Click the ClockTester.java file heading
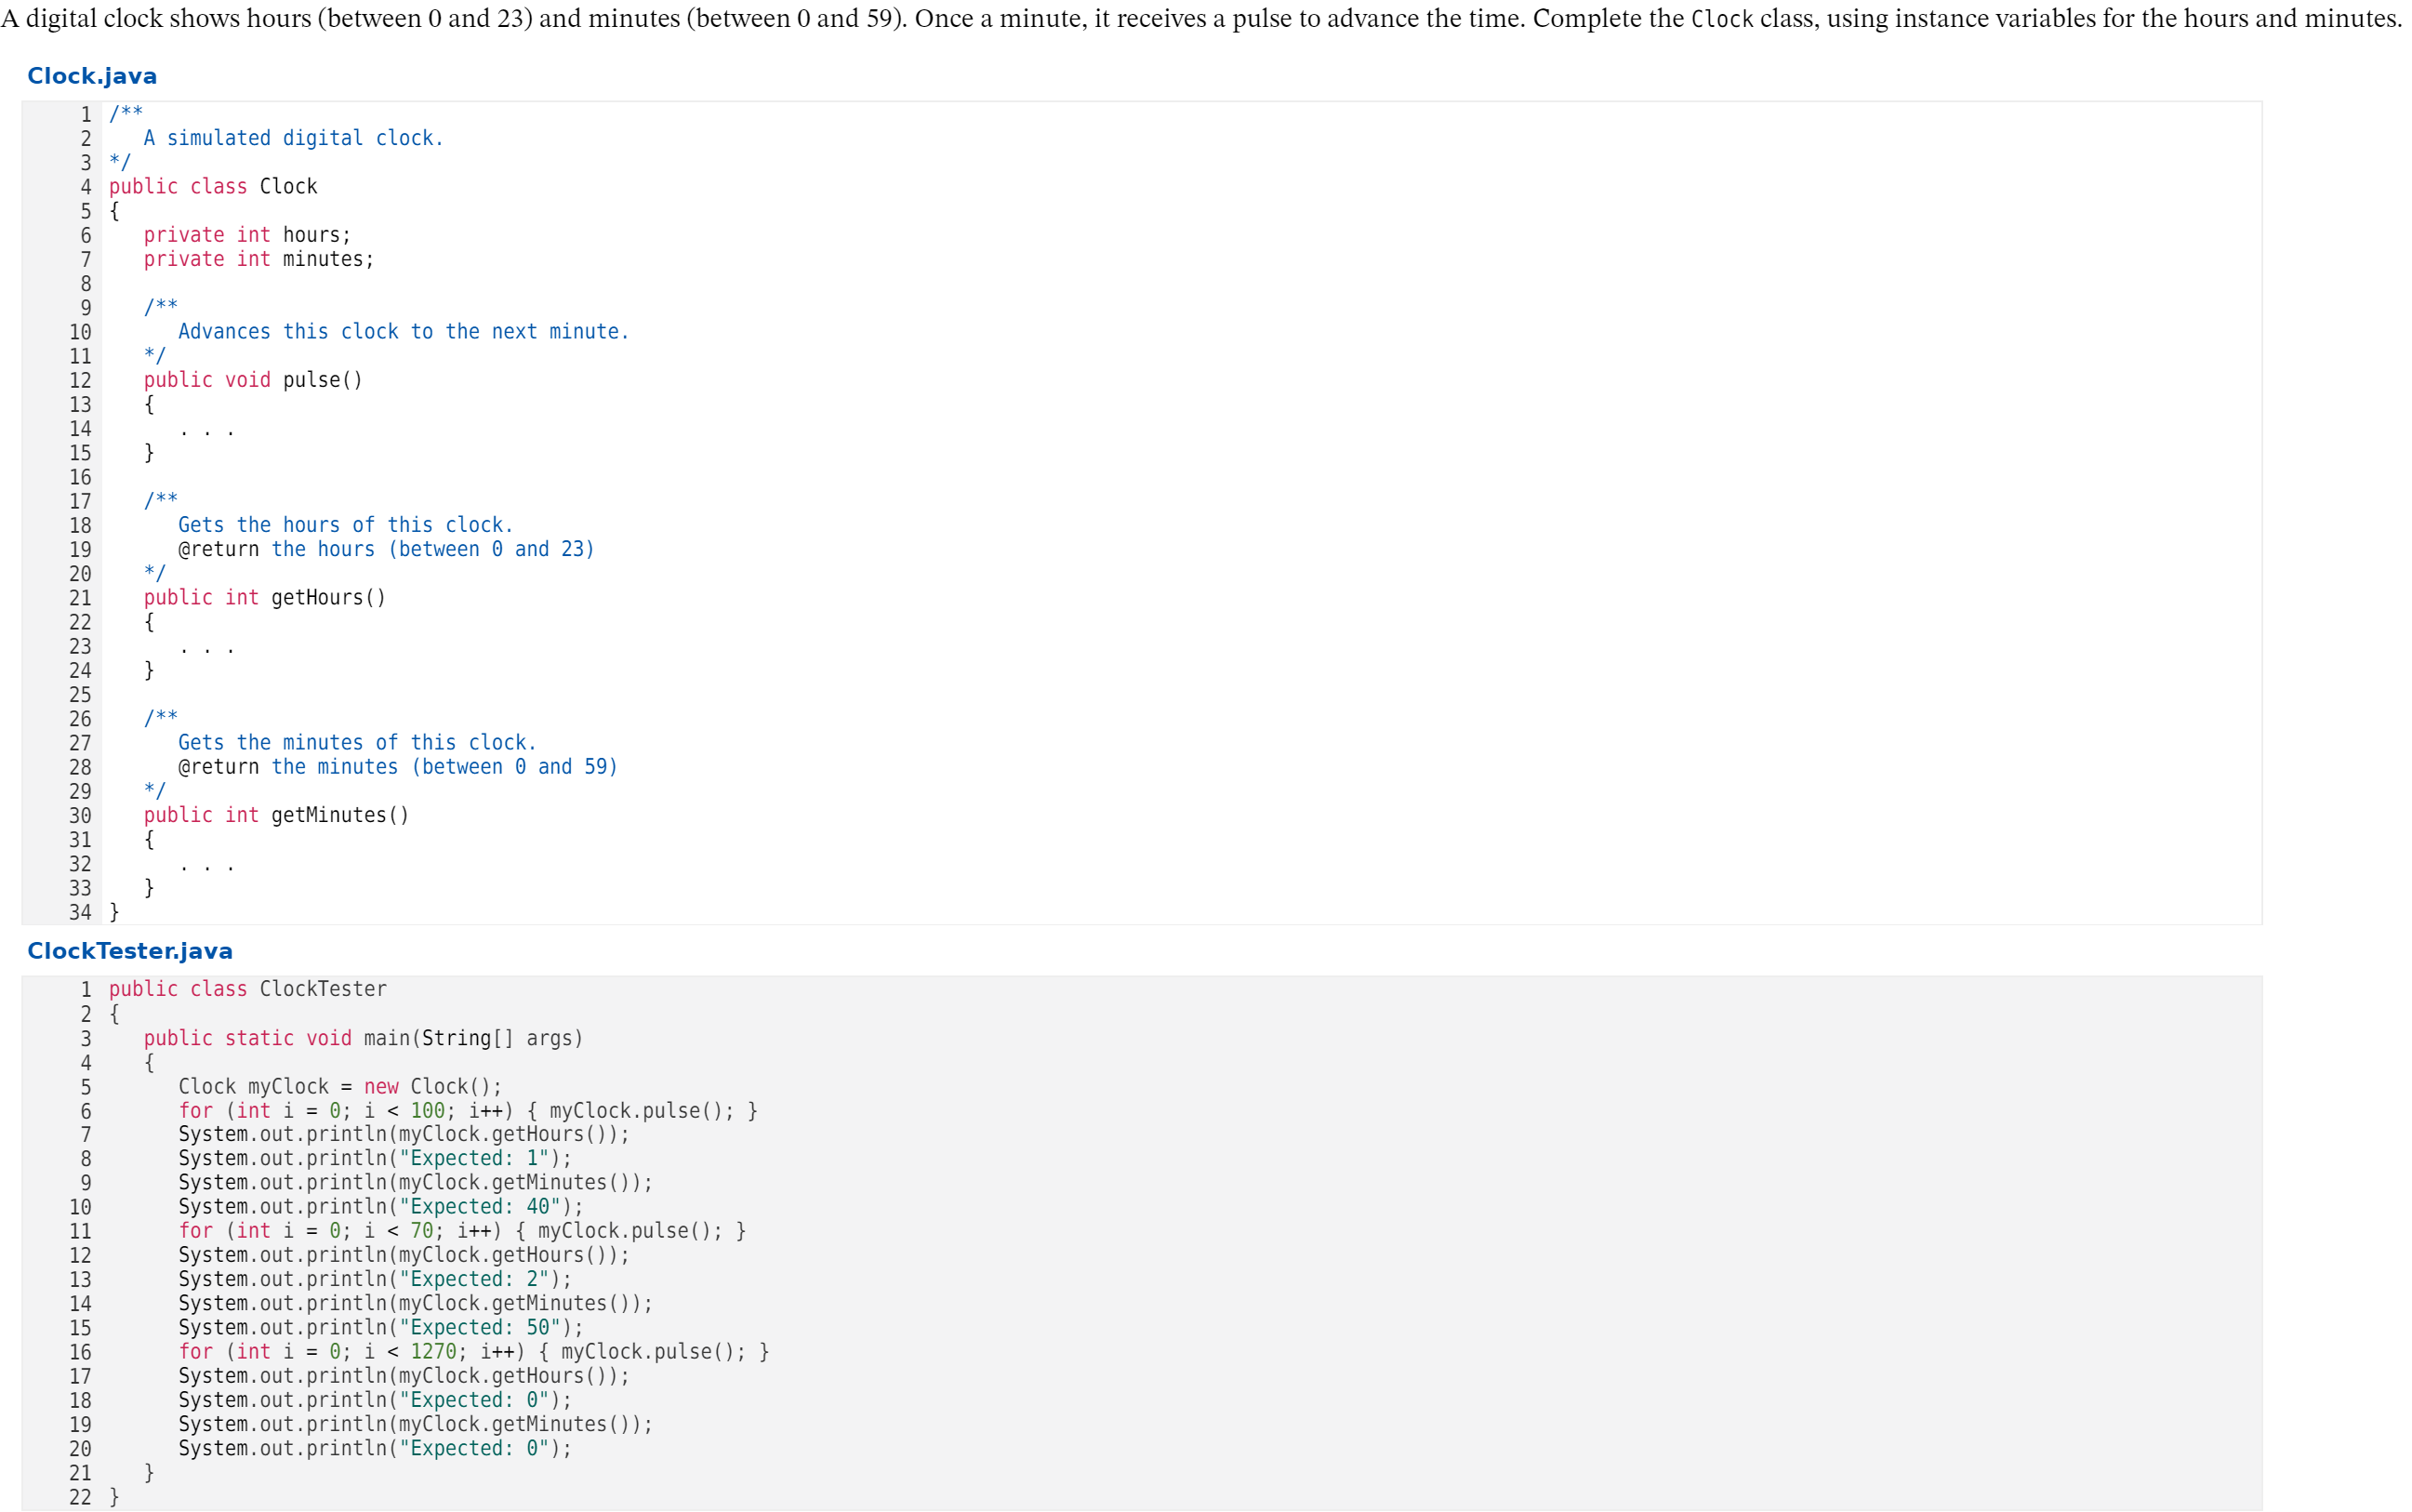The image size is (2412, 1512). pyautogui.click(x=130, y=951)
